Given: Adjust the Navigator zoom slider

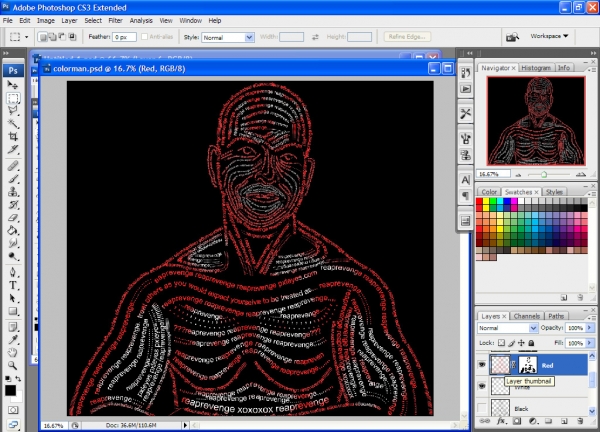Looking at the screenshot, I should click(544, 174).
